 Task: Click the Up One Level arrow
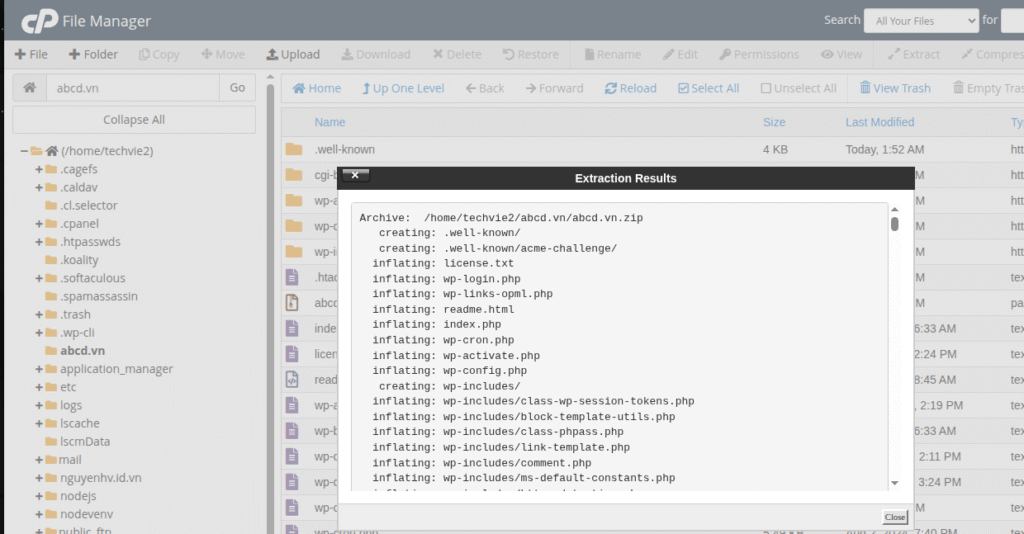[x=367, y=88]
